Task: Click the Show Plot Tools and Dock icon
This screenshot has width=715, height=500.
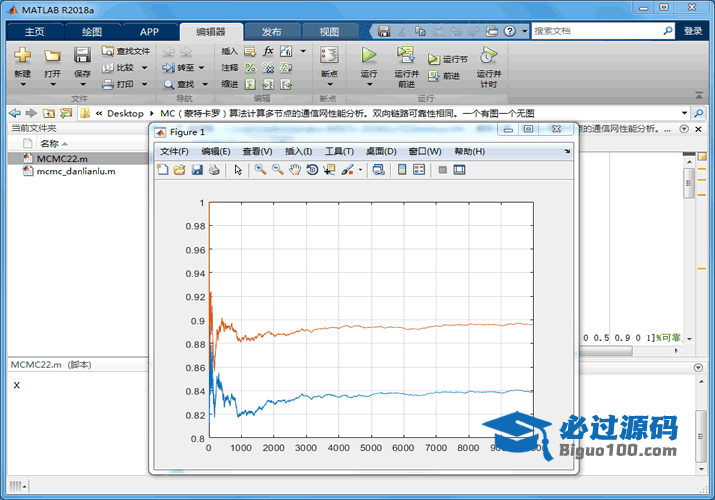Action: (x=459, y=170)
